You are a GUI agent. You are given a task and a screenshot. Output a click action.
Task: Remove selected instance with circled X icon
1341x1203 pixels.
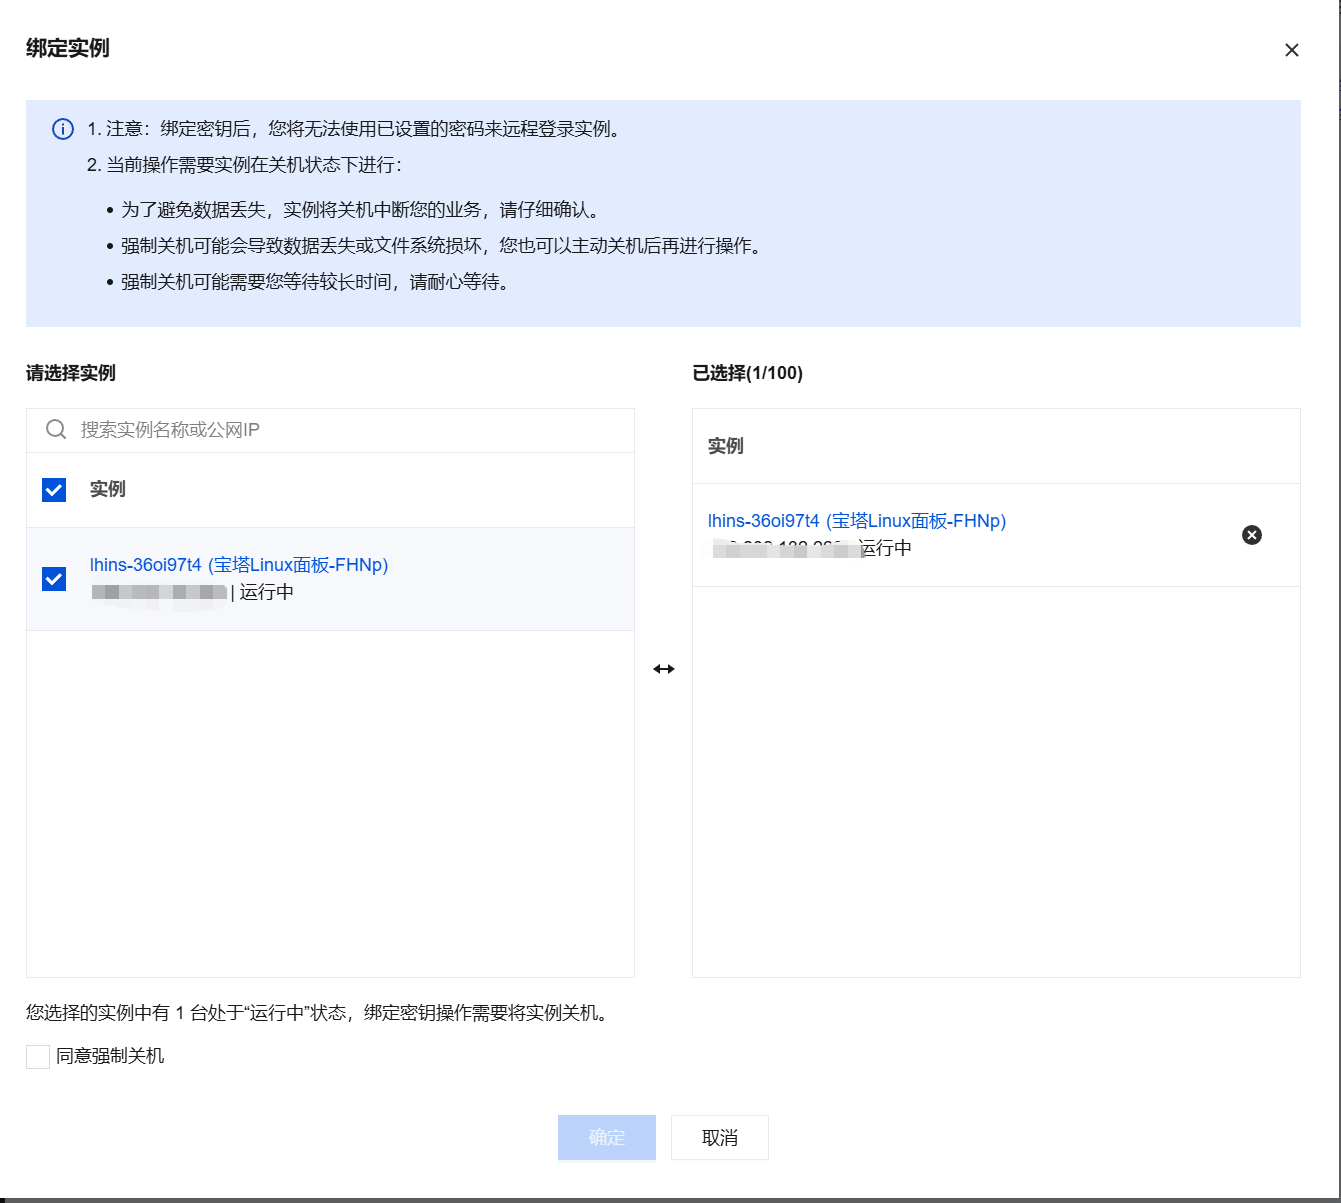click(1251, 535)
